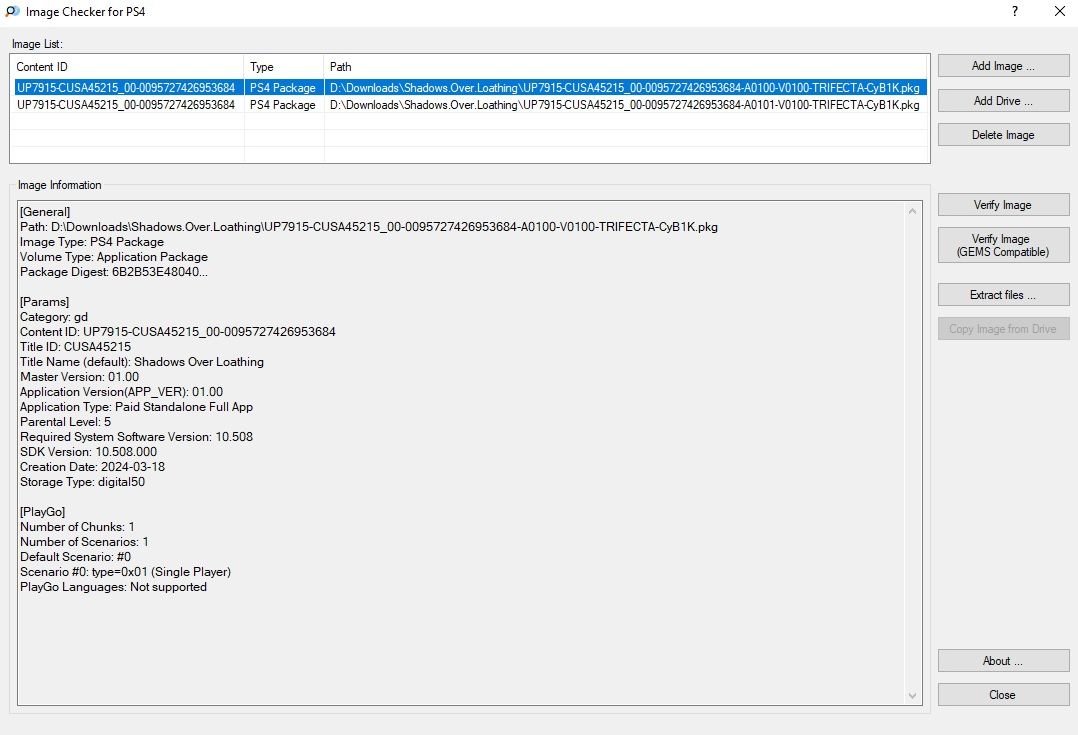Click the [PlayGo] section header text
Screen dimensions: 1078x735
(43, 512)
